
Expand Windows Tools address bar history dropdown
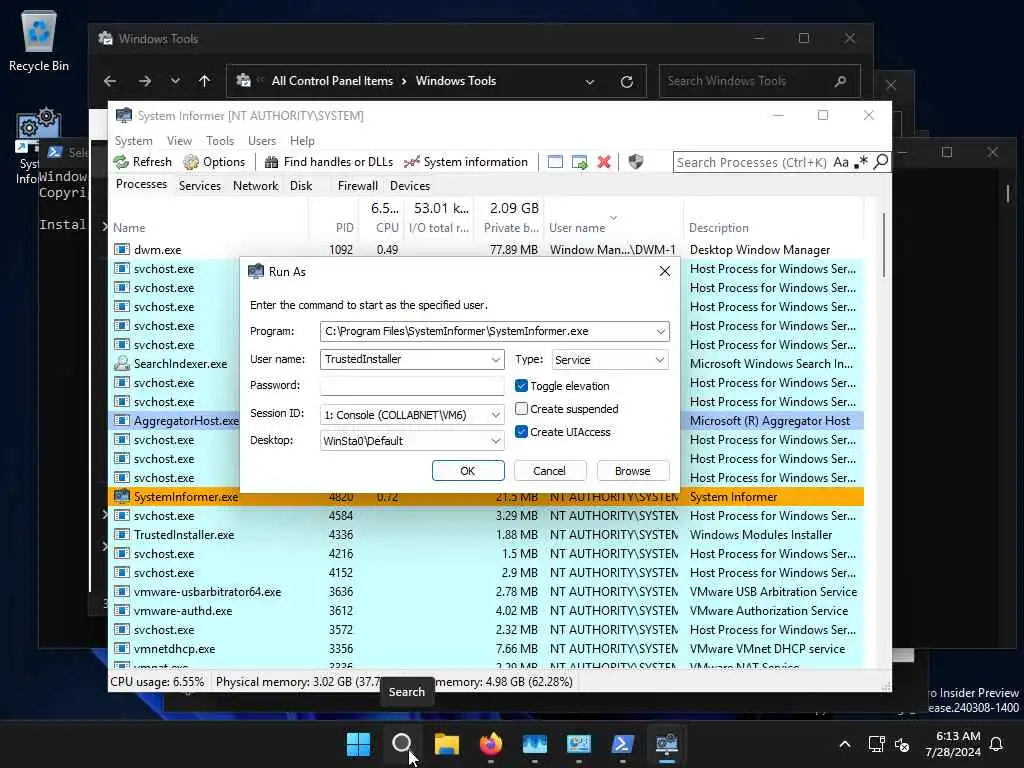coord(590,82)
